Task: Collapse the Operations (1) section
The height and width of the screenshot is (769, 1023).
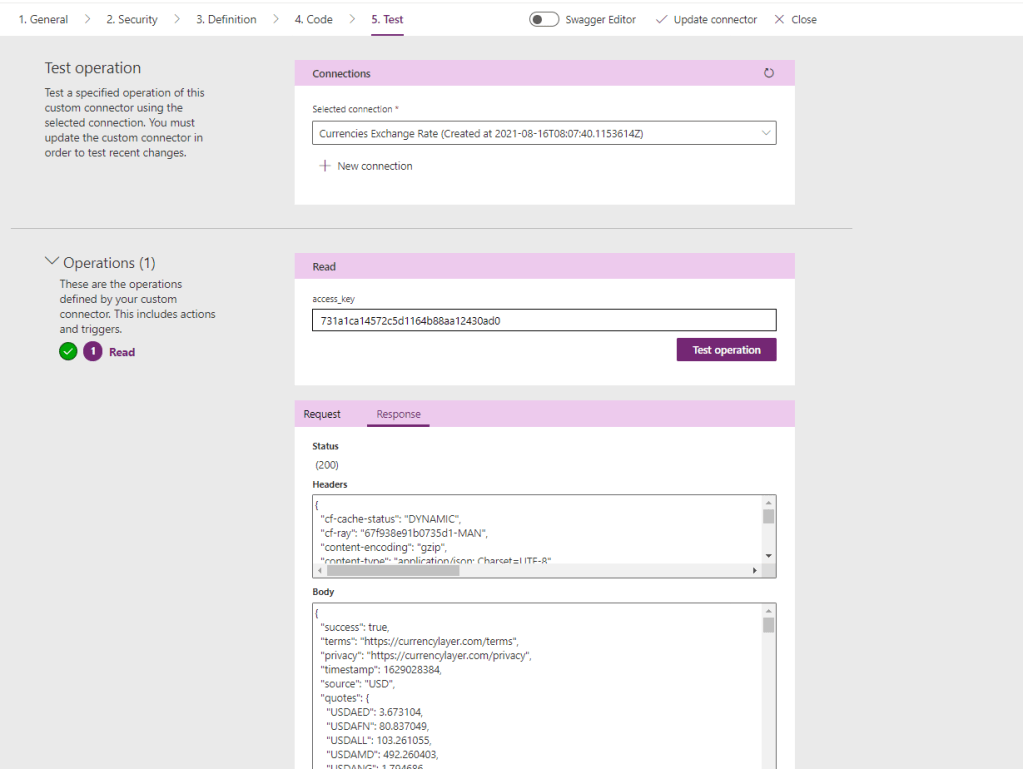Action: pos(52,262)
